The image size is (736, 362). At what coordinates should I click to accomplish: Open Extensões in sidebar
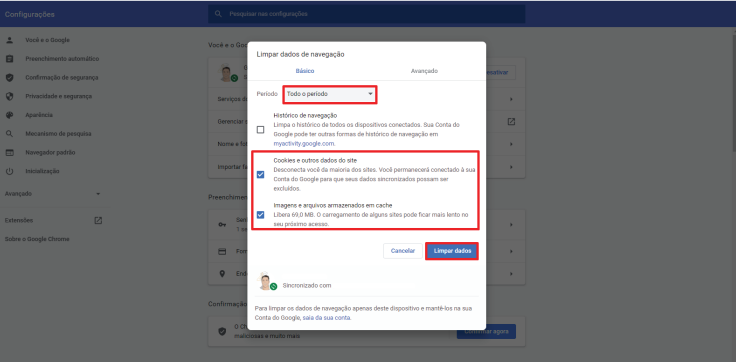pos(19,220)
